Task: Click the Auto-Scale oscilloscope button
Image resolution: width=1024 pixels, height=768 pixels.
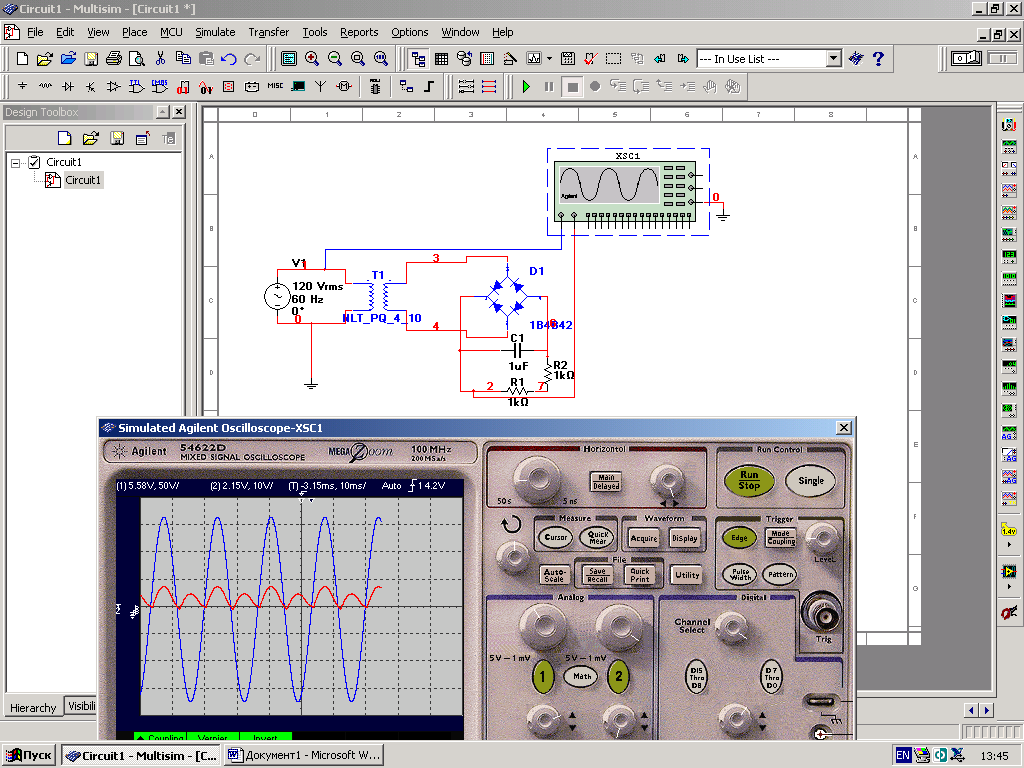Action: coord(554,575)
